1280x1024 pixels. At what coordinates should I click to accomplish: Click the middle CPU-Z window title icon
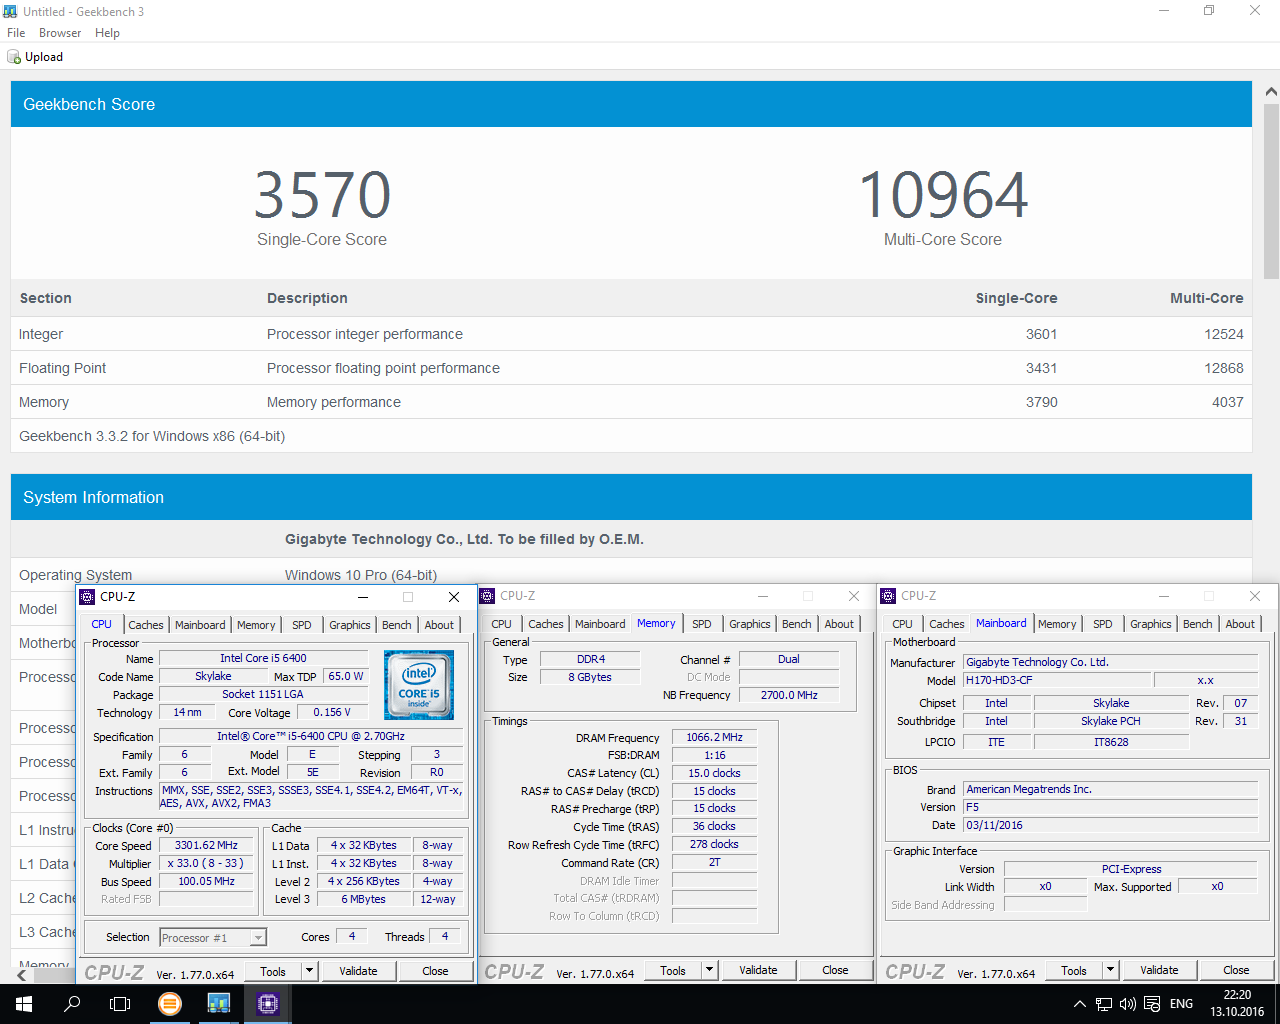[488, 596]
